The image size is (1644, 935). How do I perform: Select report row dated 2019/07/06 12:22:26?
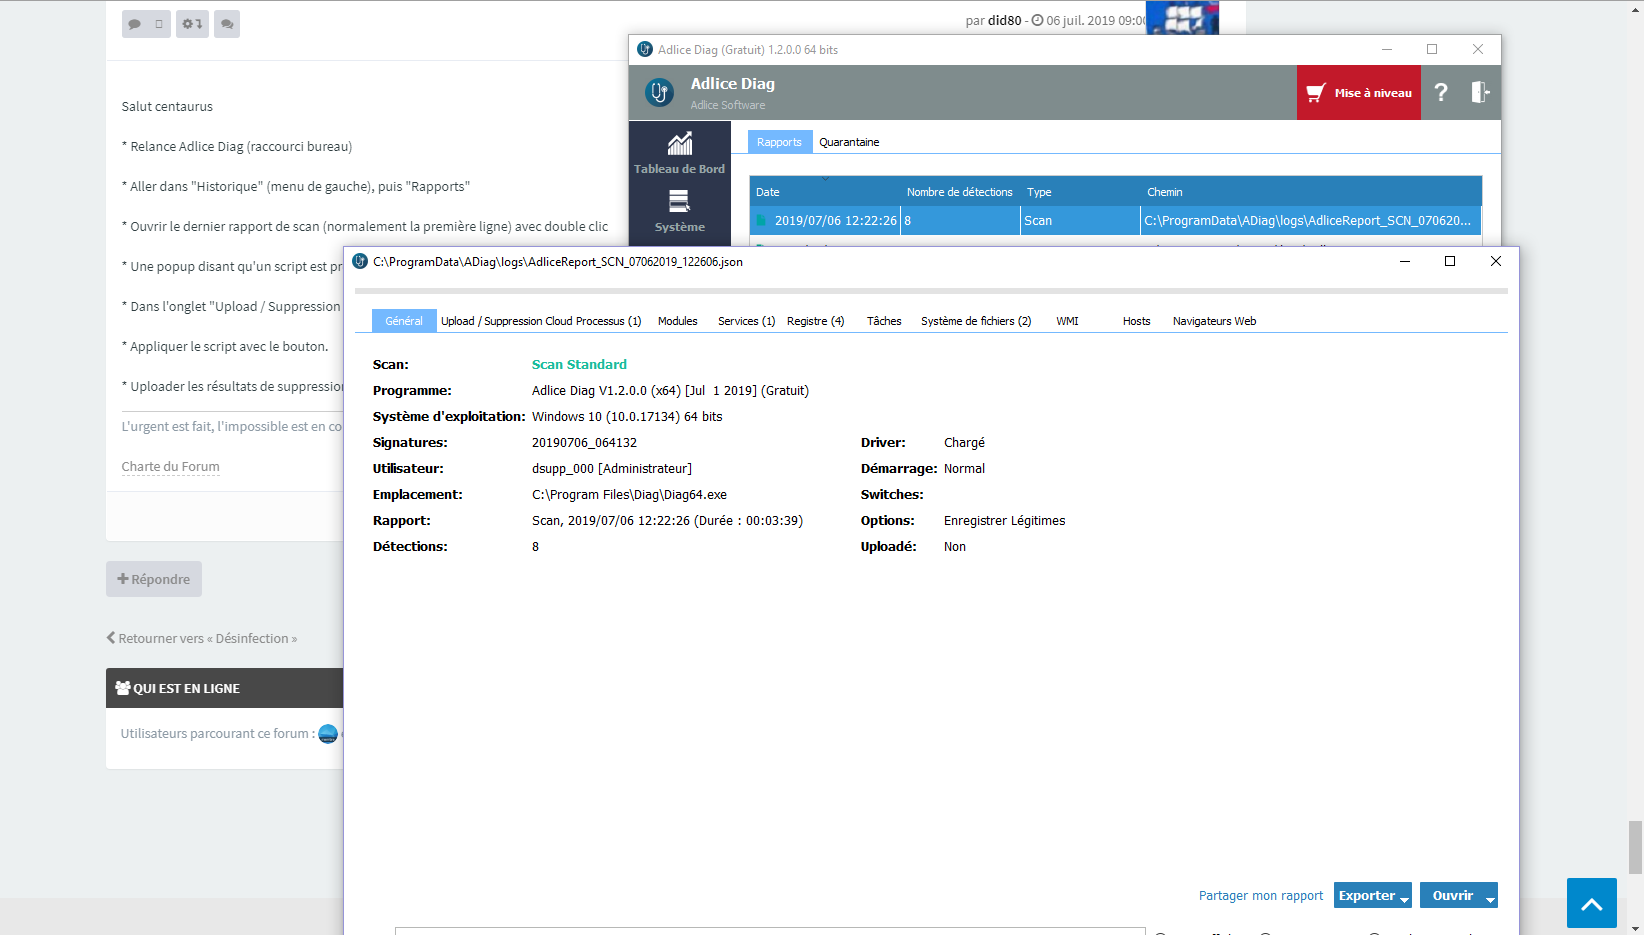[x=1115, y=221]
